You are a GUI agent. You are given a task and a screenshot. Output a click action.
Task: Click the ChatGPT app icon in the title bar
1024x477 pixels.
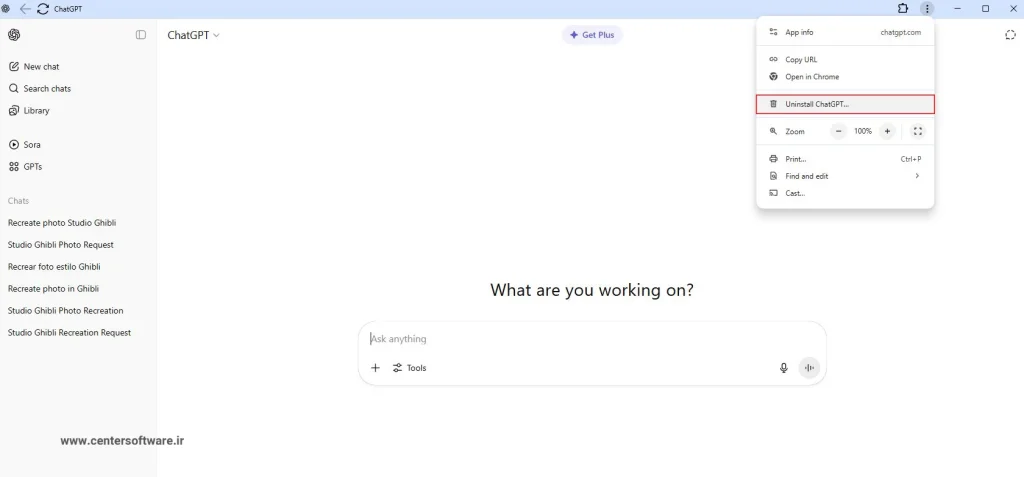pos(7,8)
